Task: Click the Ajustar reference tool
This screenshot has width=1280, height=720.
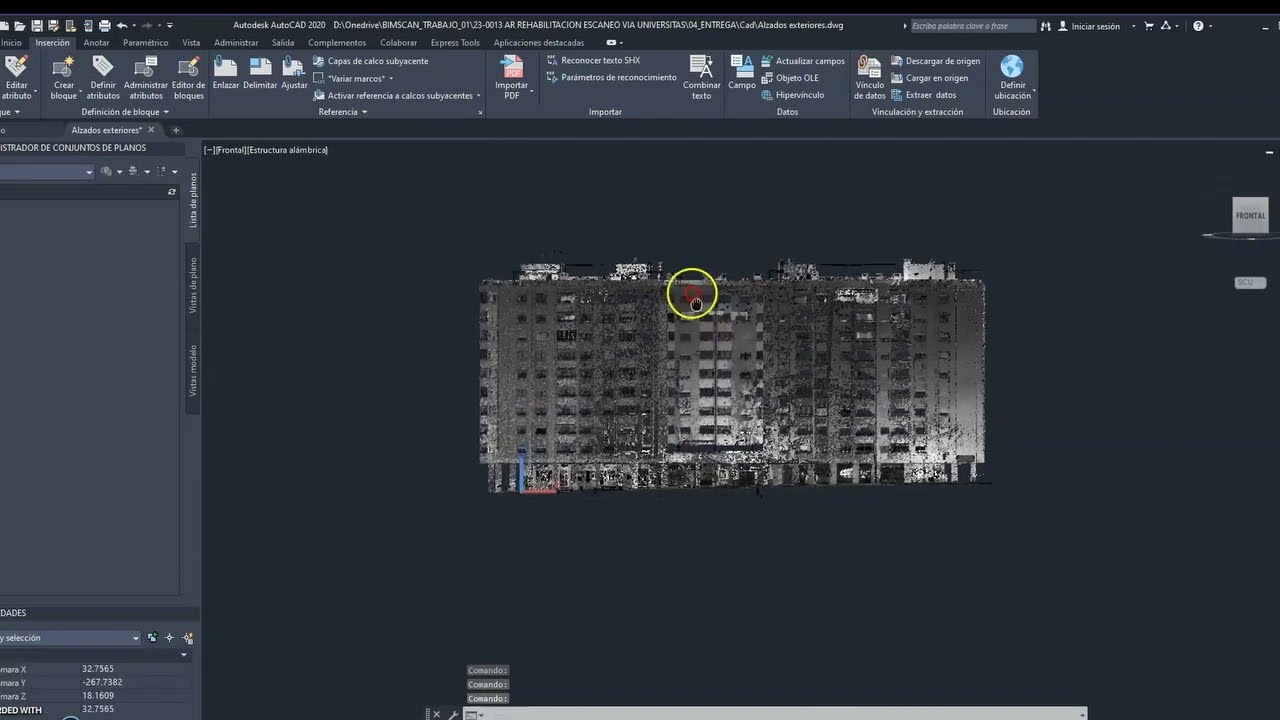Action: 294,73
